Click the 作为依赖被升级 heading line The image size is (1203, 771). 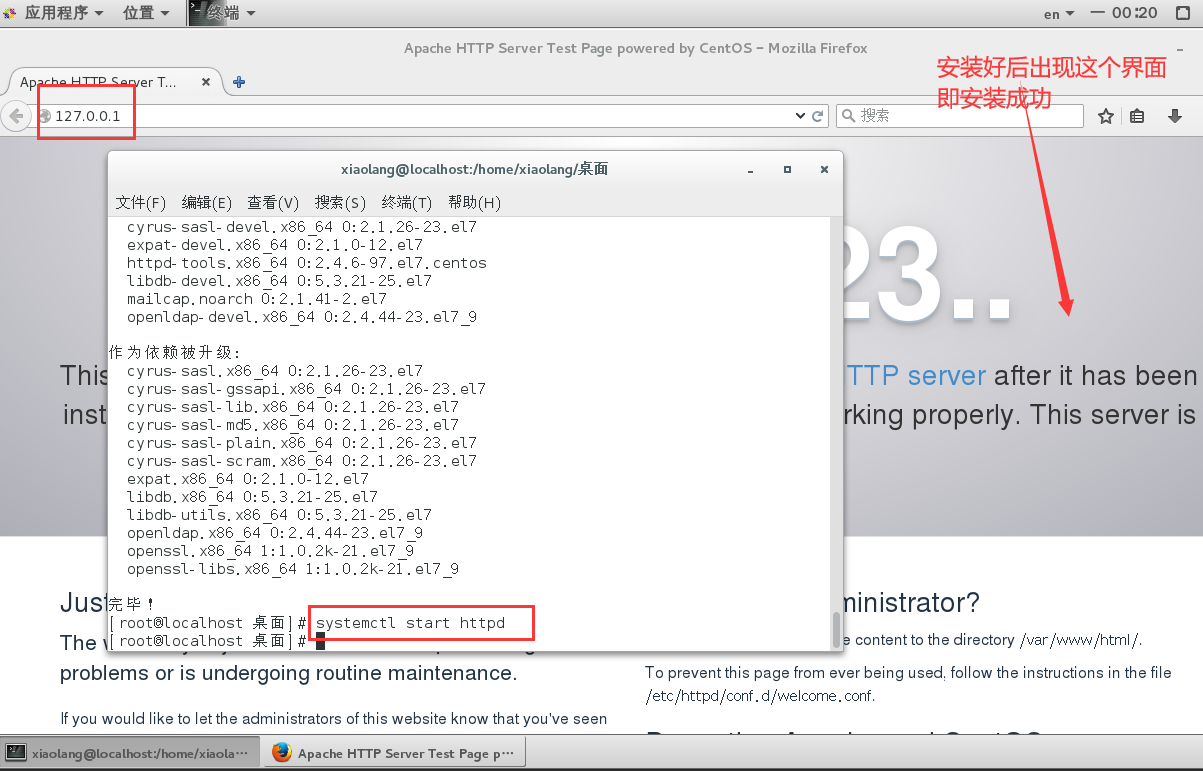pos(174,353)
